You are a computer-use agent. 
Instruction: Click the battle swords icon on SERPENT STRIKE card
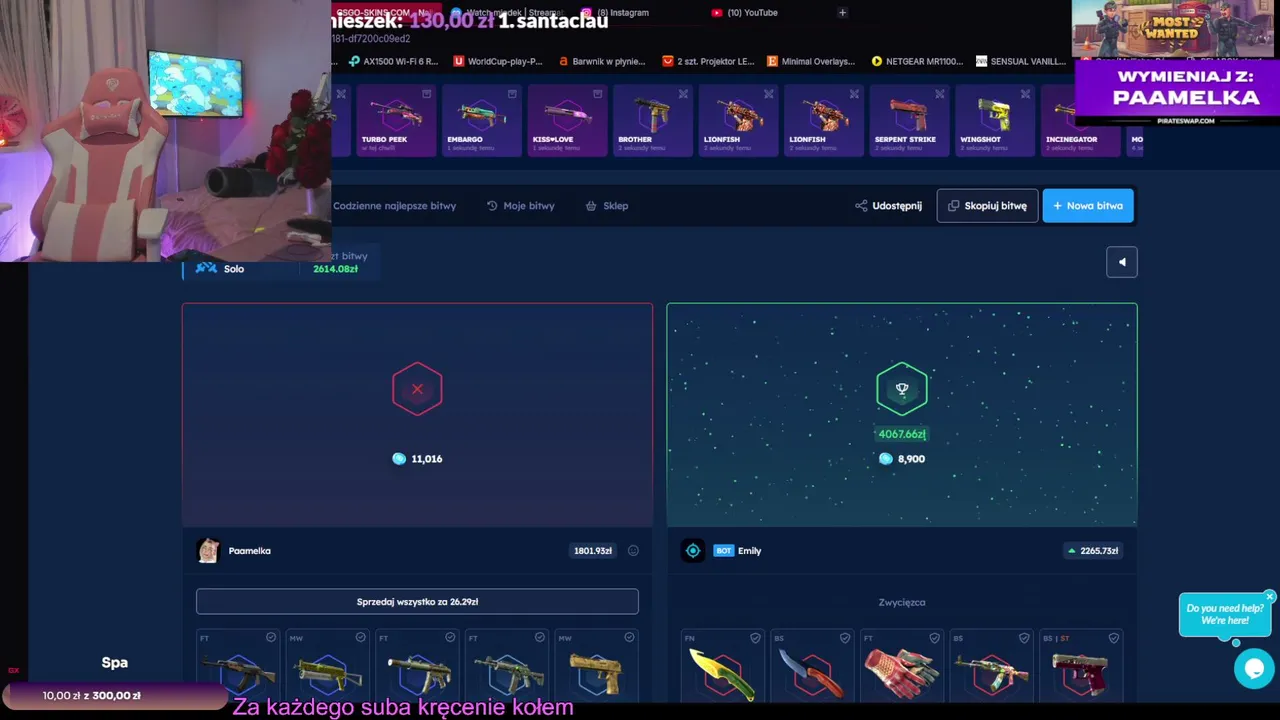click(940, 94)
